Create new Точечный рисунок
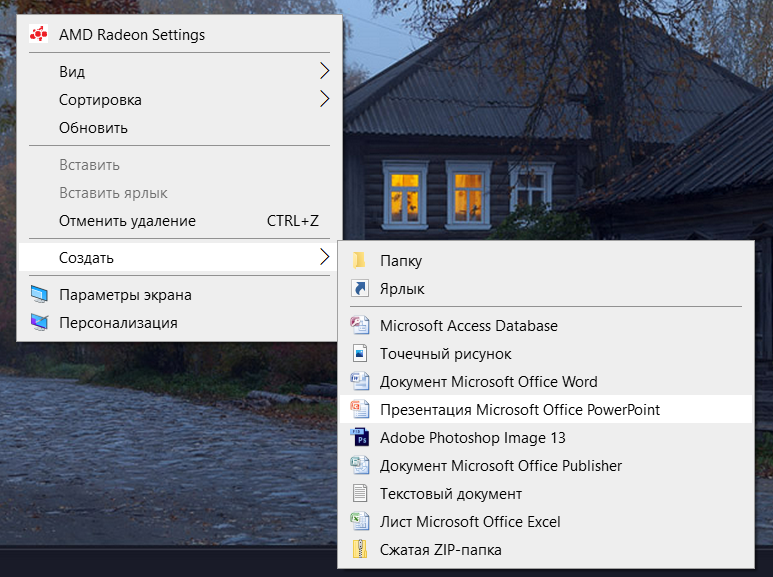 pos(546,354)
